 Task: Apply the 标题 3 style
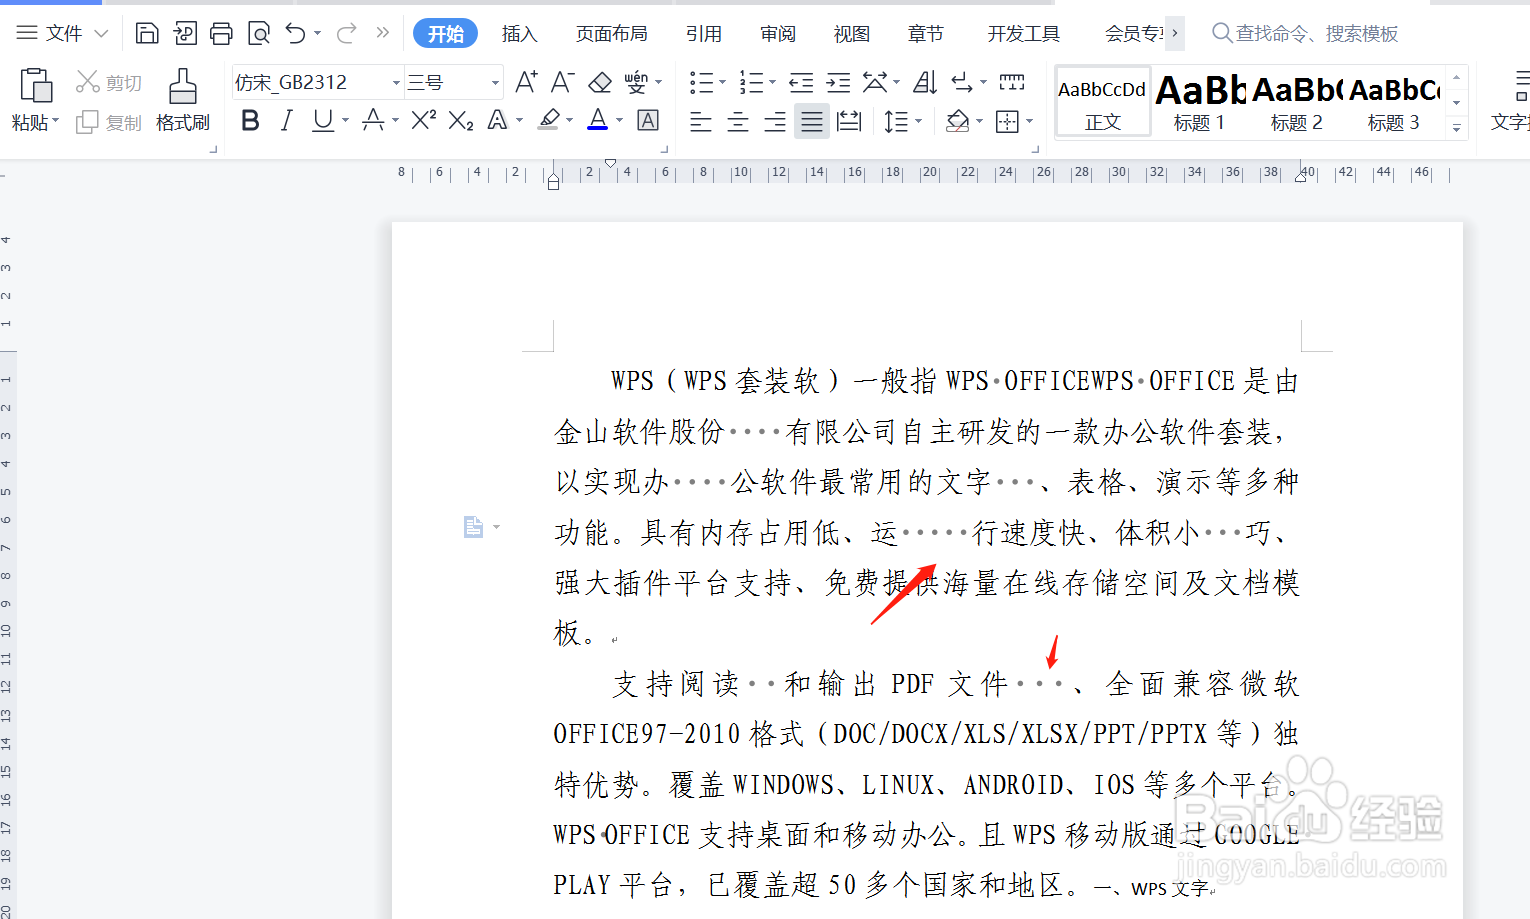coord(1394,101)
